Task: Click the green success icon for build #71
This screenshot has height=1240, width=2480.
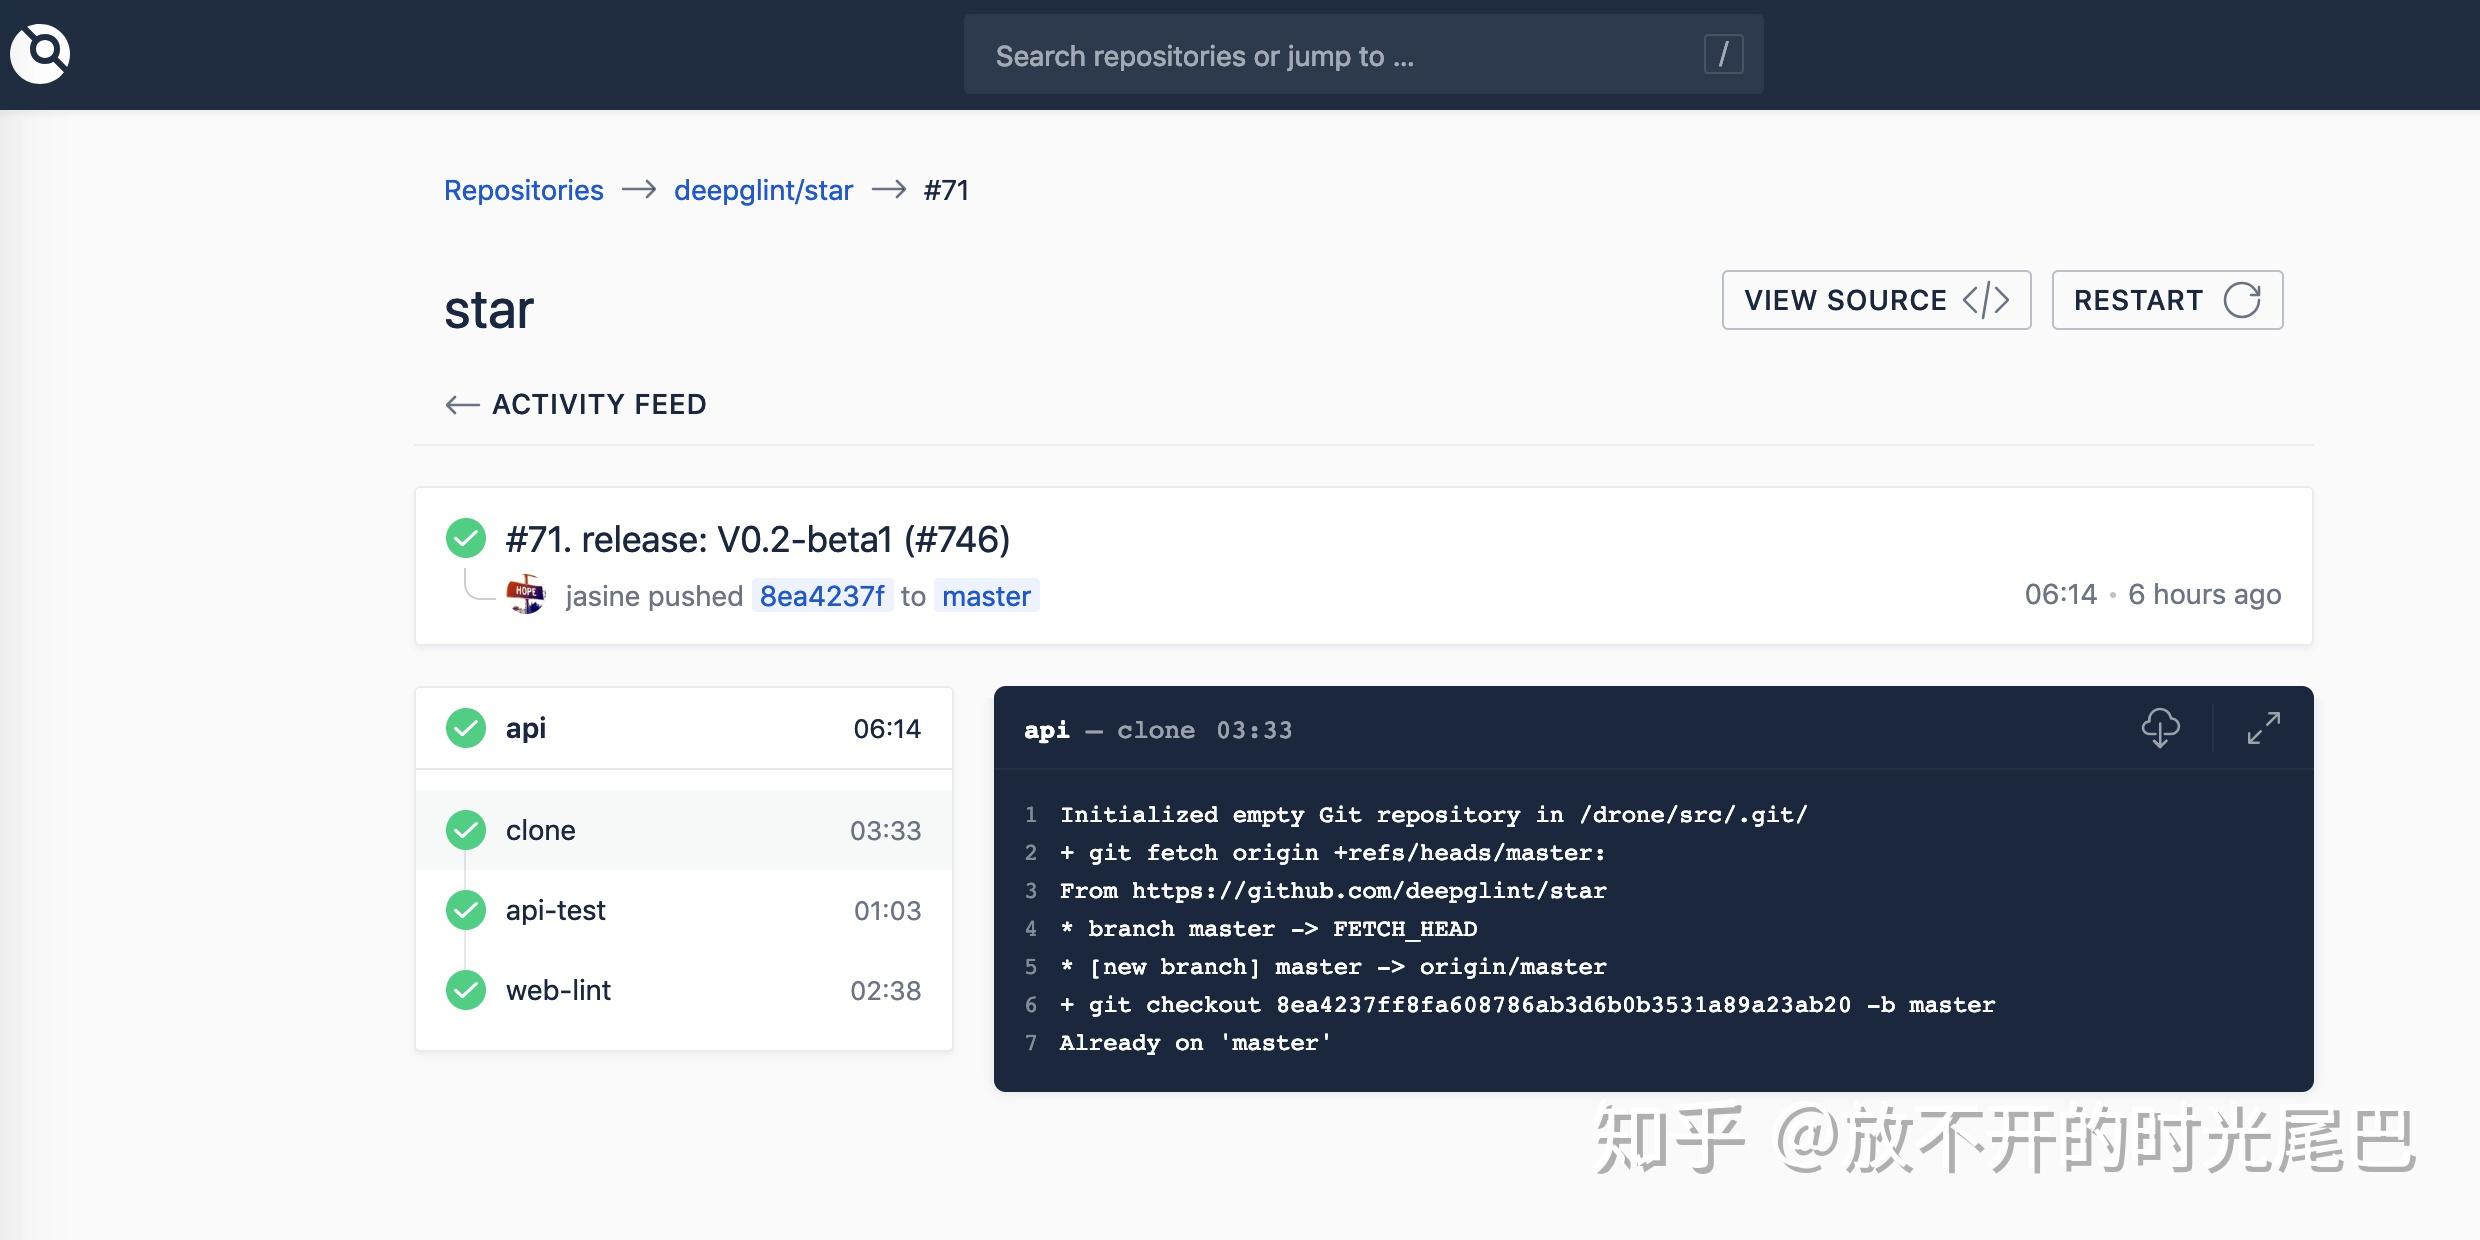Action: (x=466, y=538)
